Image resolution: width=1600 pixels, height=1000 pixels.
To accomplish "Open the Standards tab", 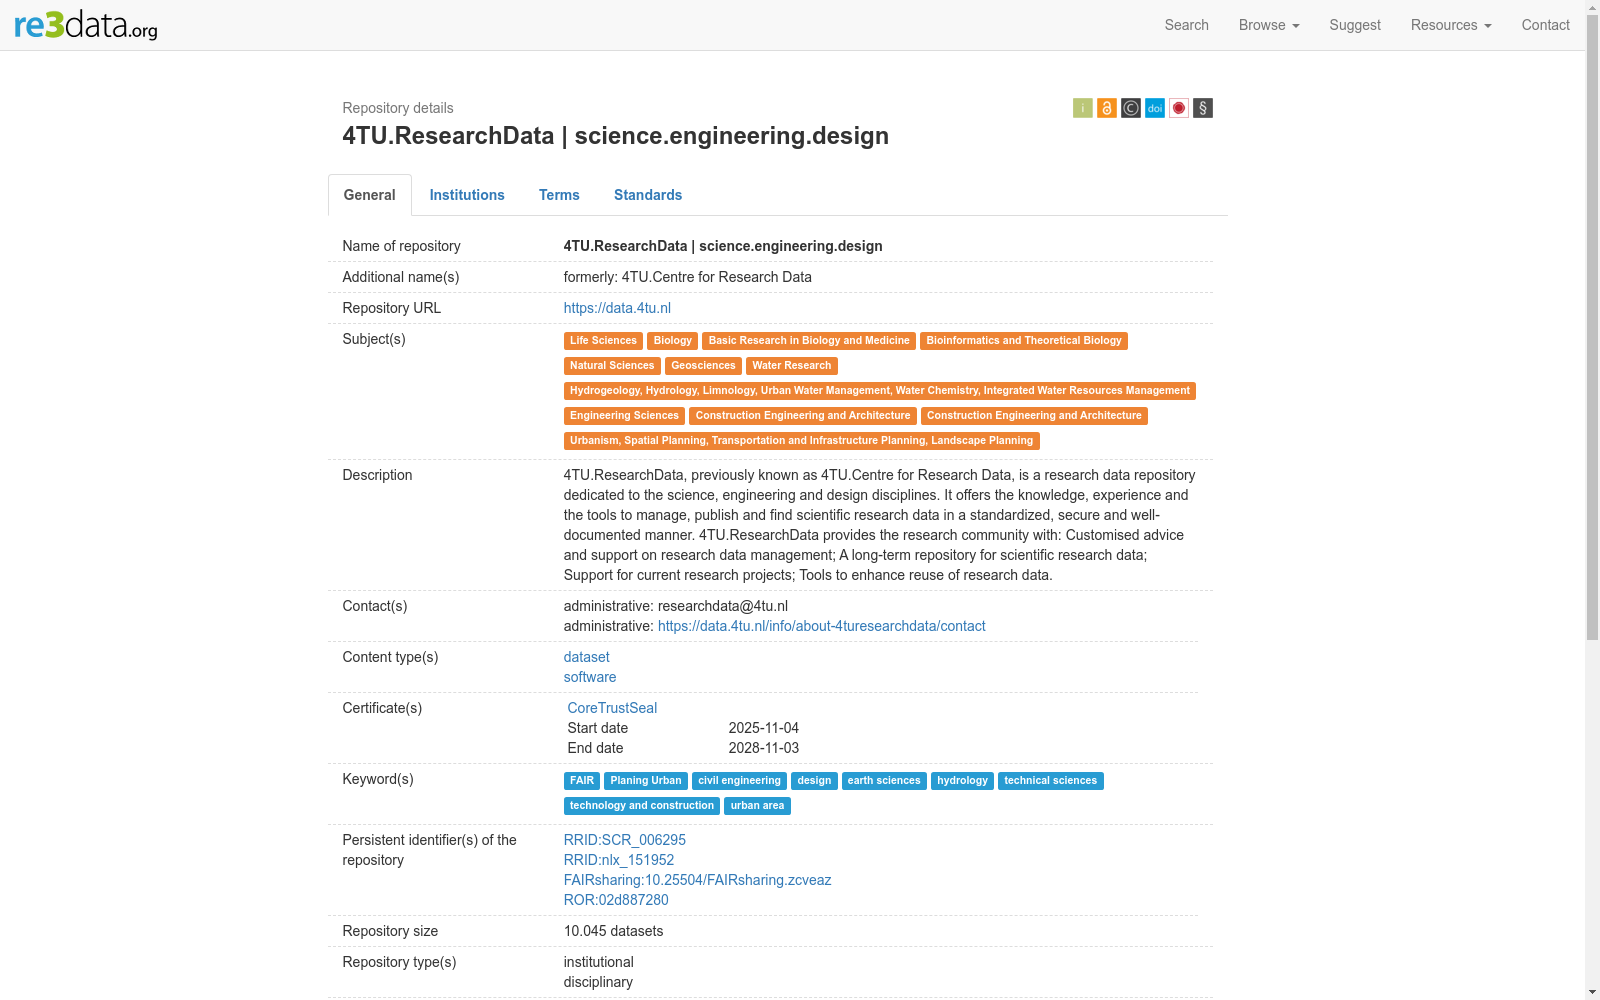I will (648, 195).
